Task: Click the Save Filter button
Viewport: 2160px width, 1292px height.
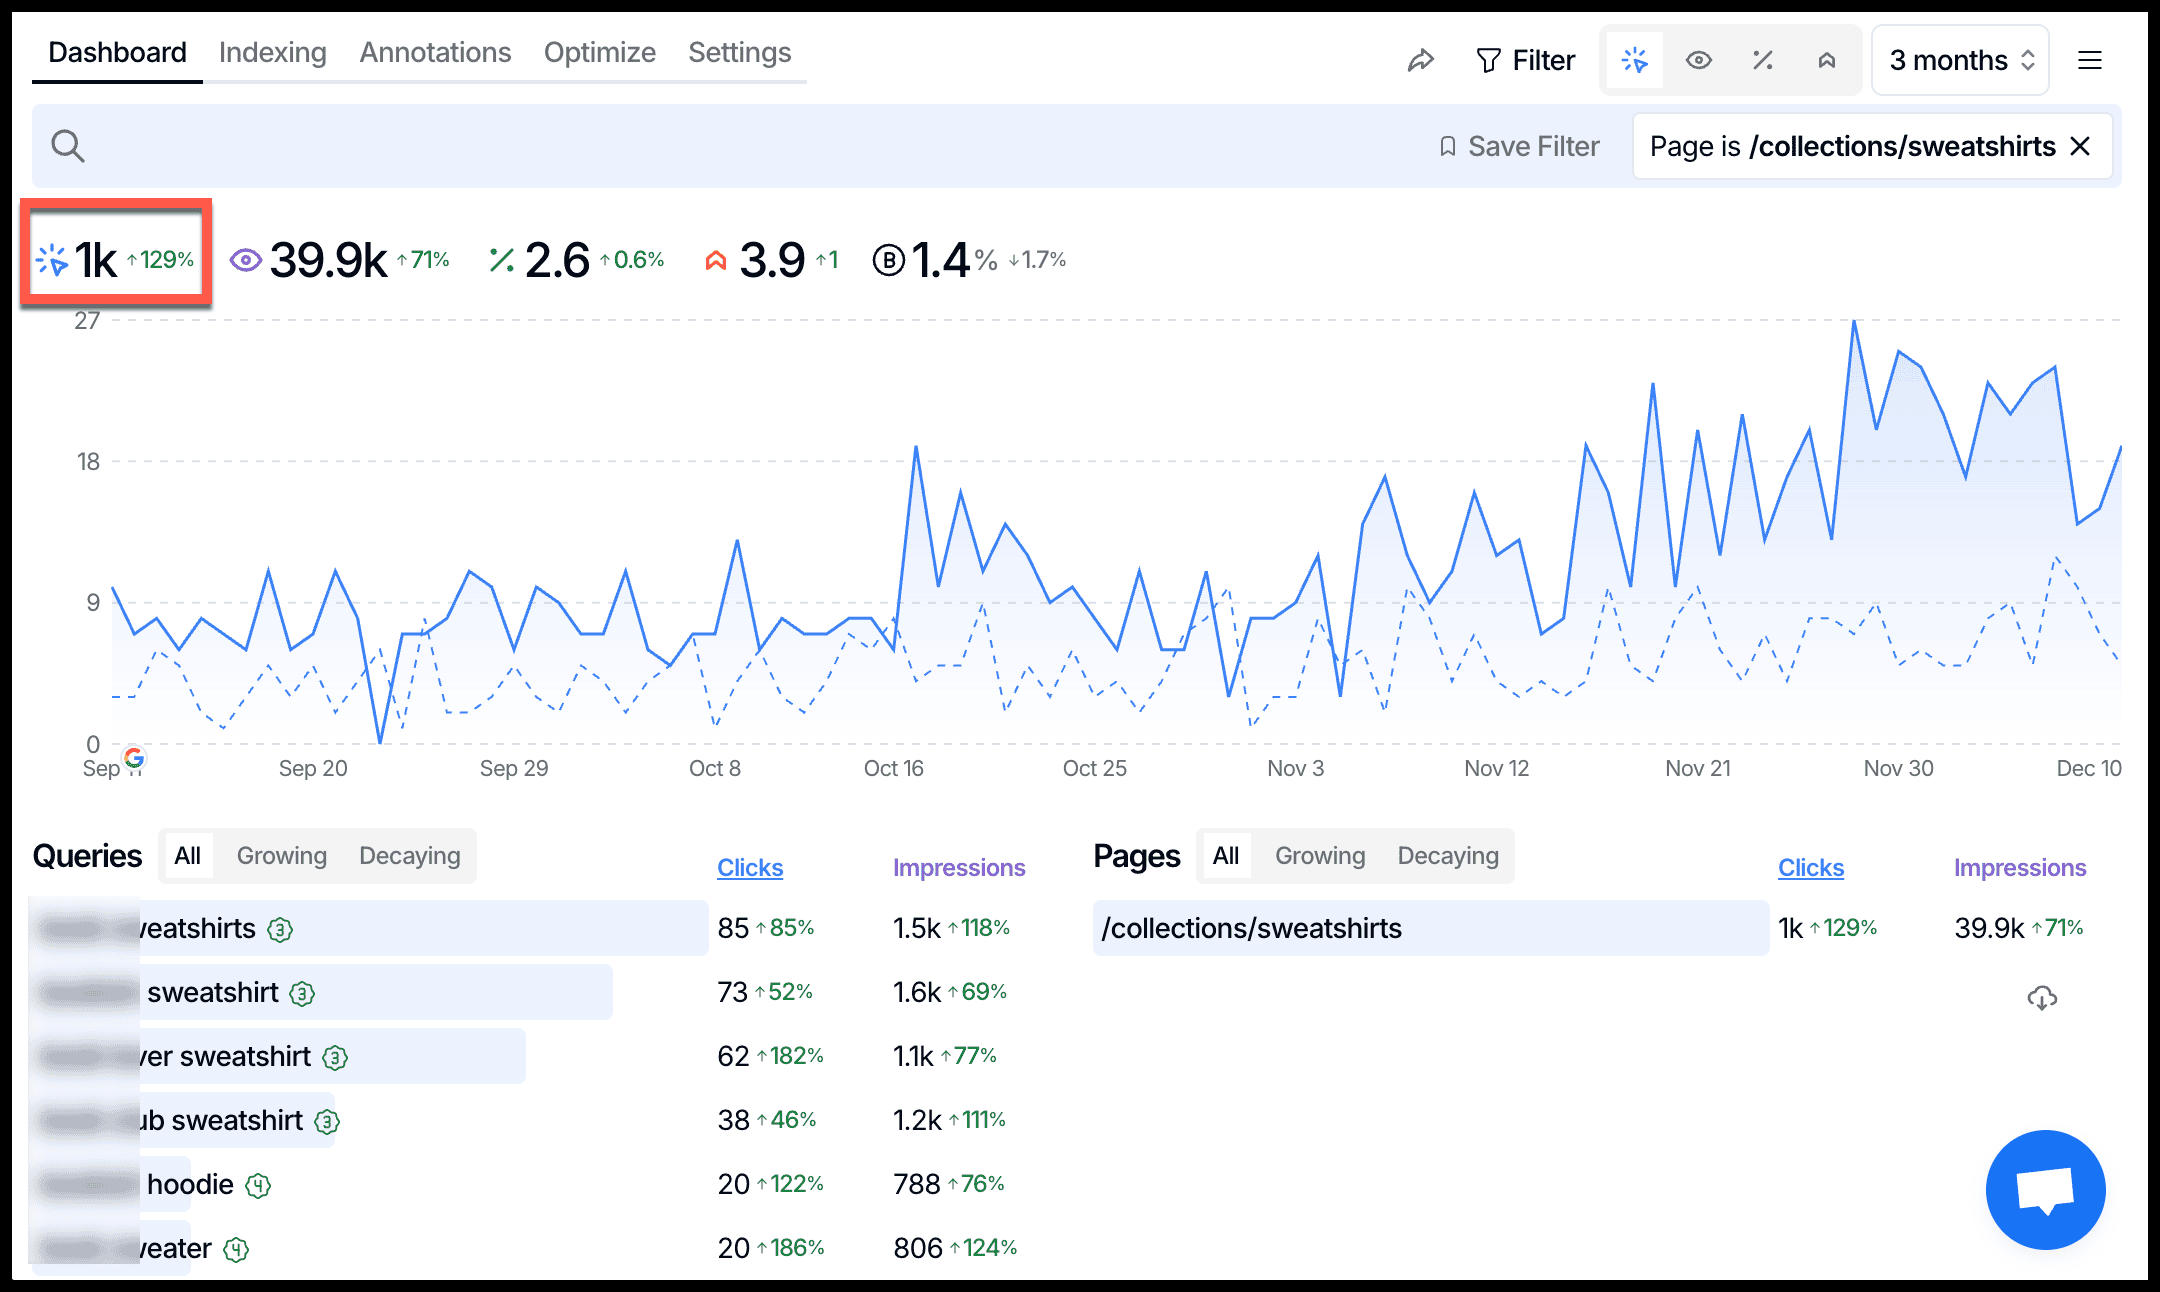Action: 1520,147
